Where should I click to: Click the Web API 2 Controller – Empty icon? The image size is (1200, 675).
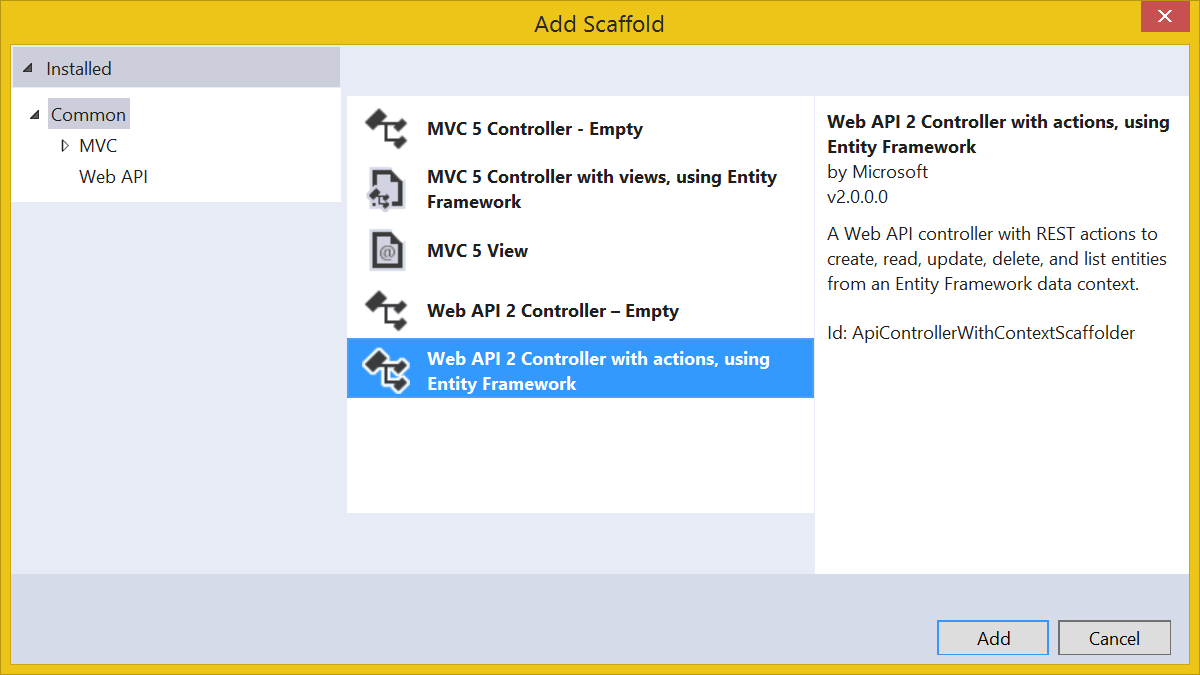pos(386,311)
